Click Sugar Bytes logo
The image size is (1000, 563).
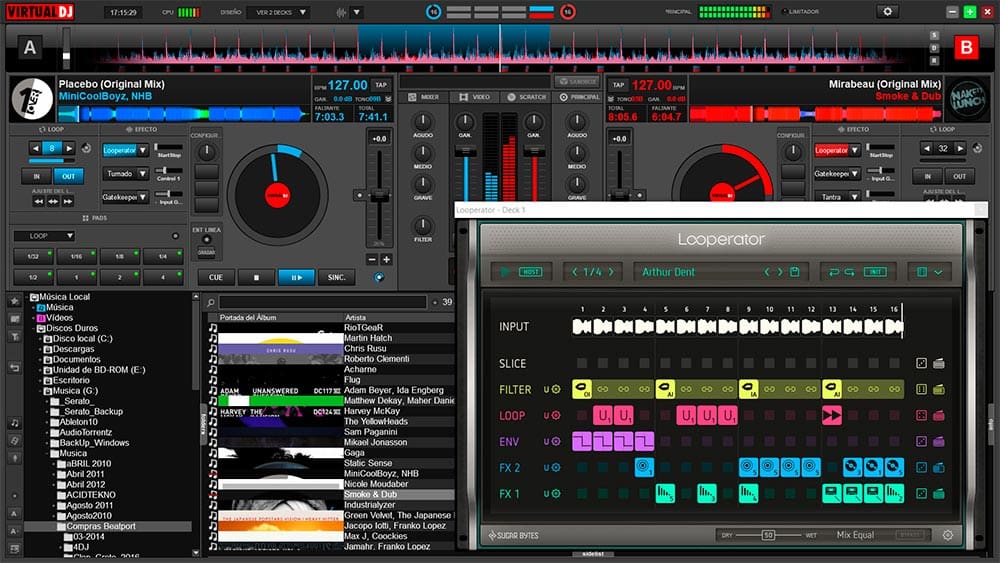pyautogui.click(x=513, y=536)
